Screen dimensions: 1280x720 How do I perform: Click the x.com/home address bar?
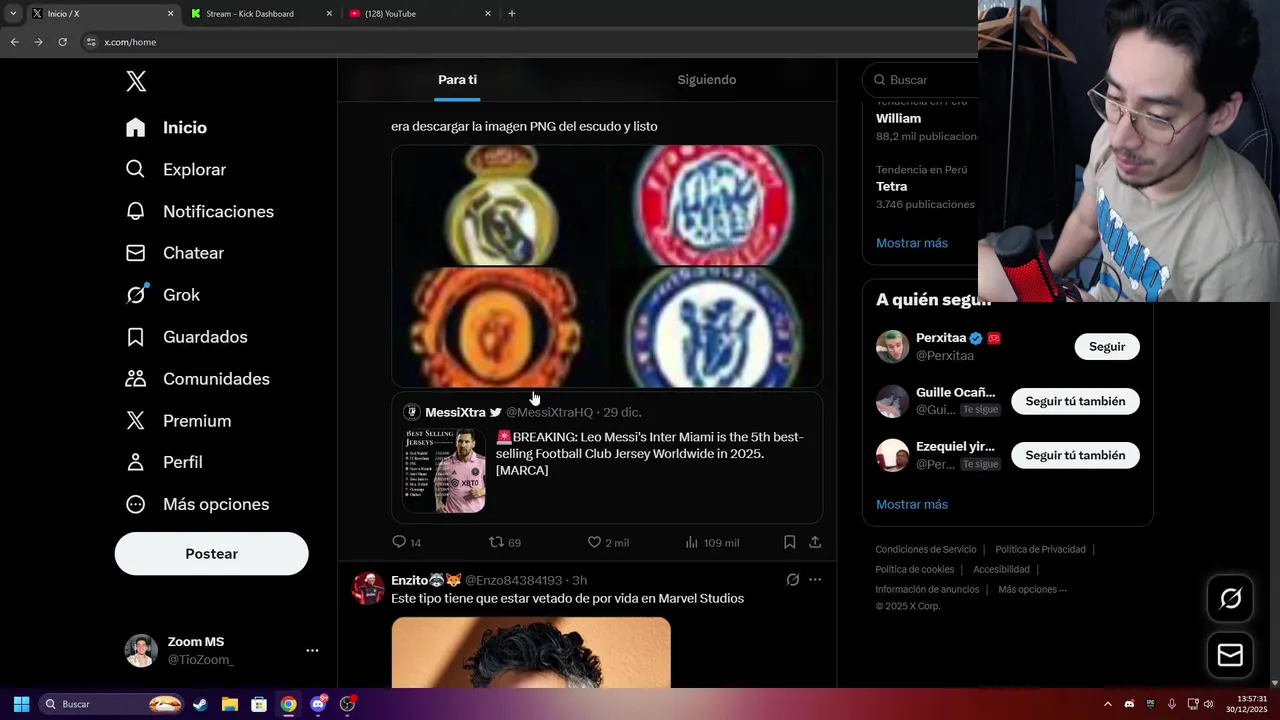(x=530, y=42)
